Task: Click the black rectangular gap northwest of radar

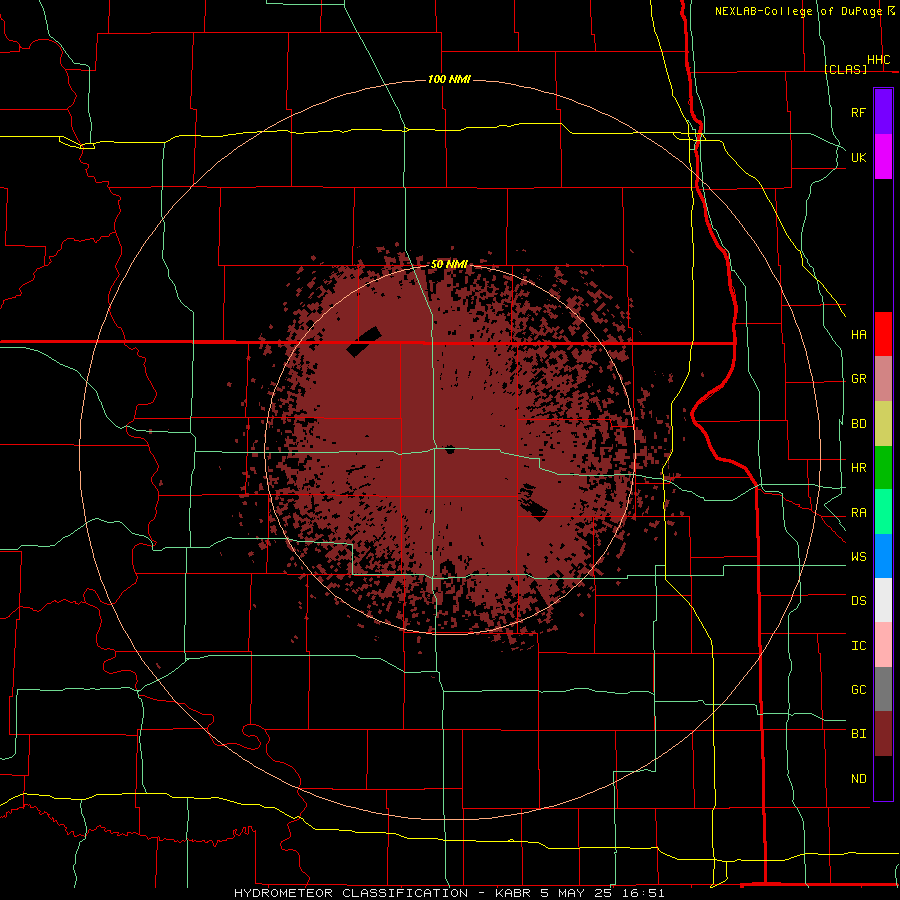Action: (x=364, y=342)
